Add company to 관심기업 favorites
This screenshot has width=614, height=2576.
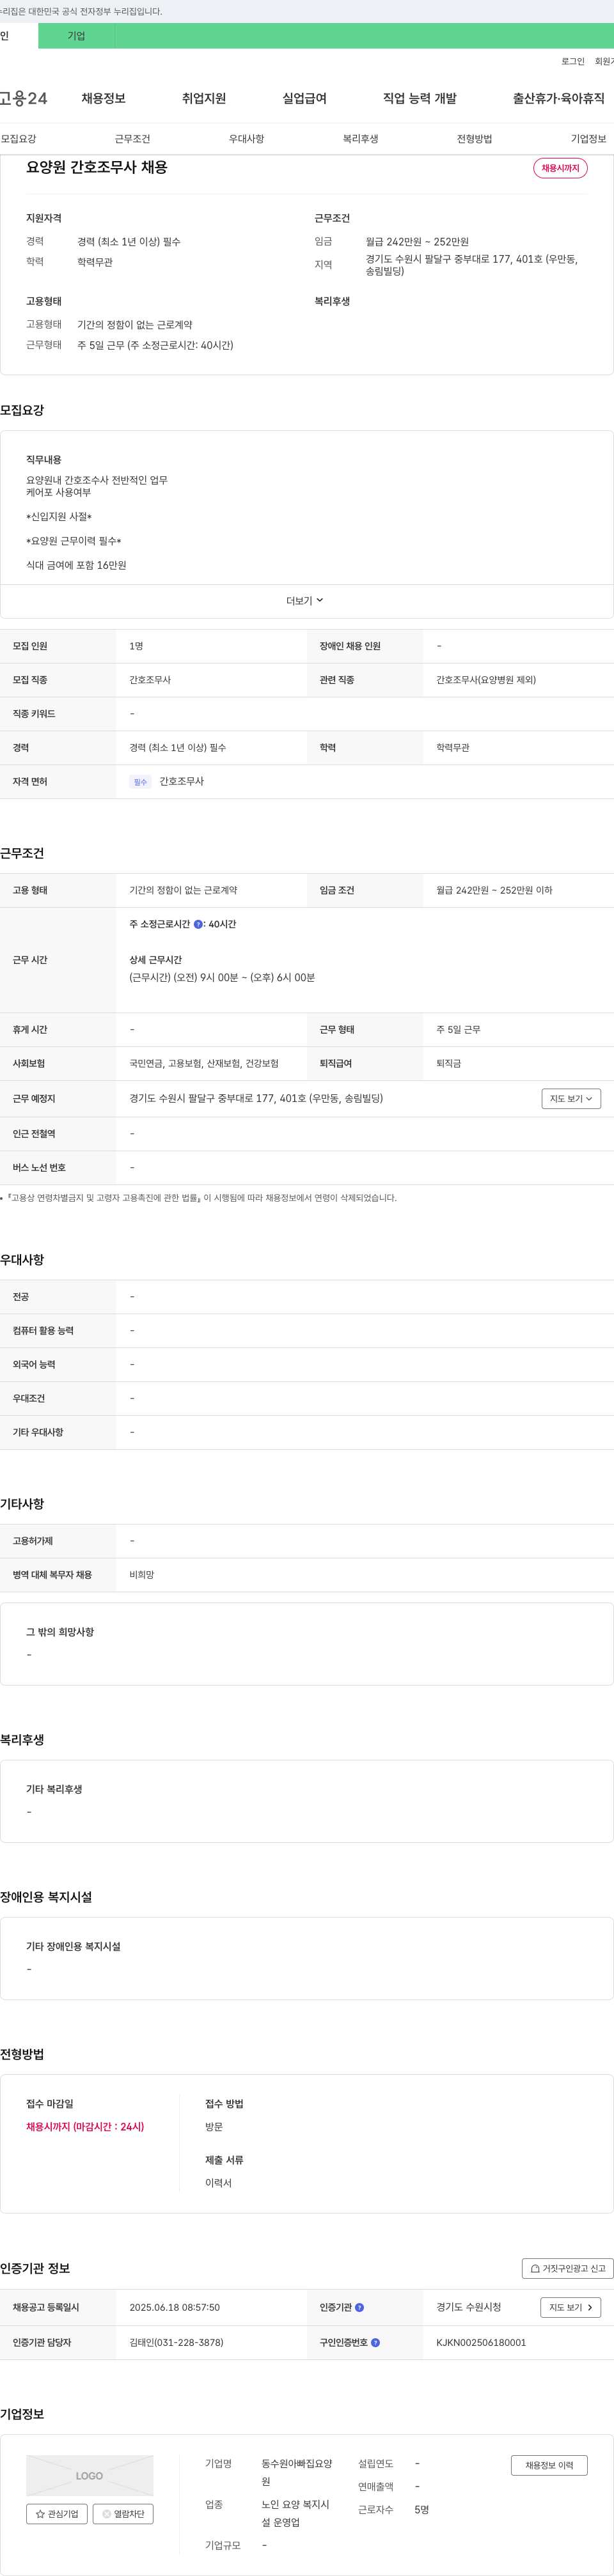pyautogui.click(x=57, y=2514)
